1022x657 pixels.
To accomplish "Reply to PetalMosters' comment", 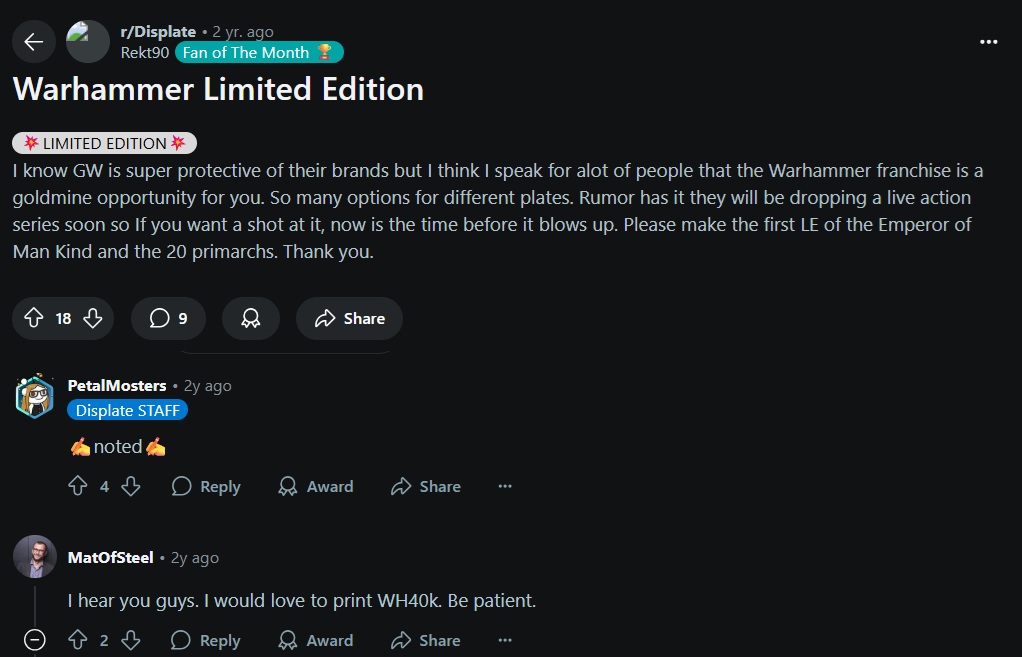I will (x=206, y=486).
